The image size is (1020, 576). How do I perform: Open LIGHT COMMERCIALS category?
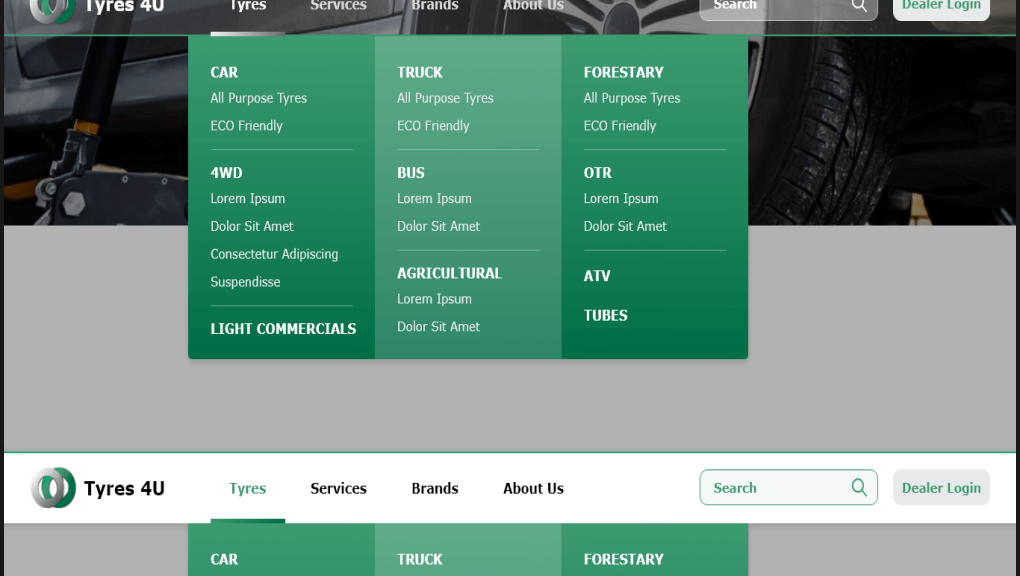pos(283,329)
